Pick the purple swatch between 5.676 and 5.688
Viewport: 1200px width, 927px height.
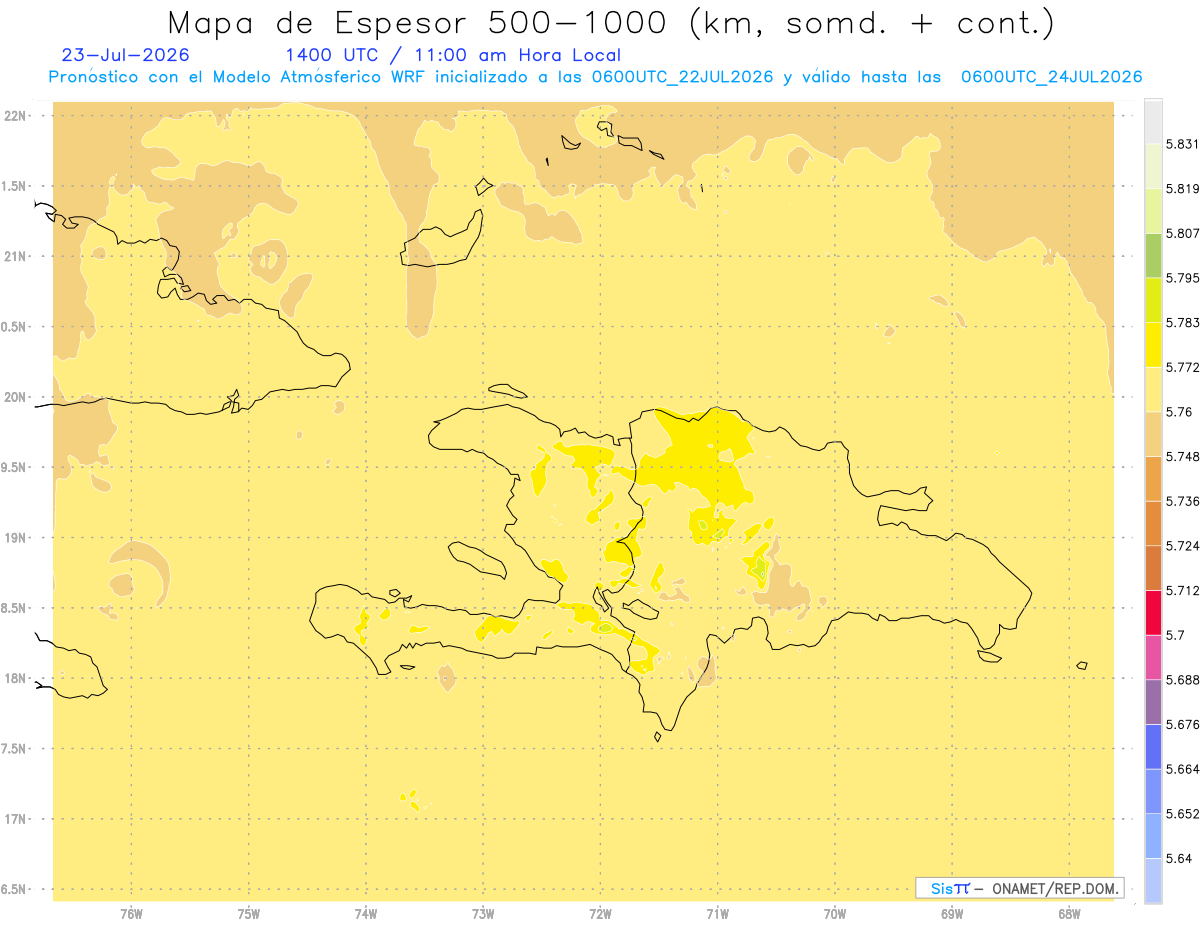pyautogui.click(x=1153, y=702)
